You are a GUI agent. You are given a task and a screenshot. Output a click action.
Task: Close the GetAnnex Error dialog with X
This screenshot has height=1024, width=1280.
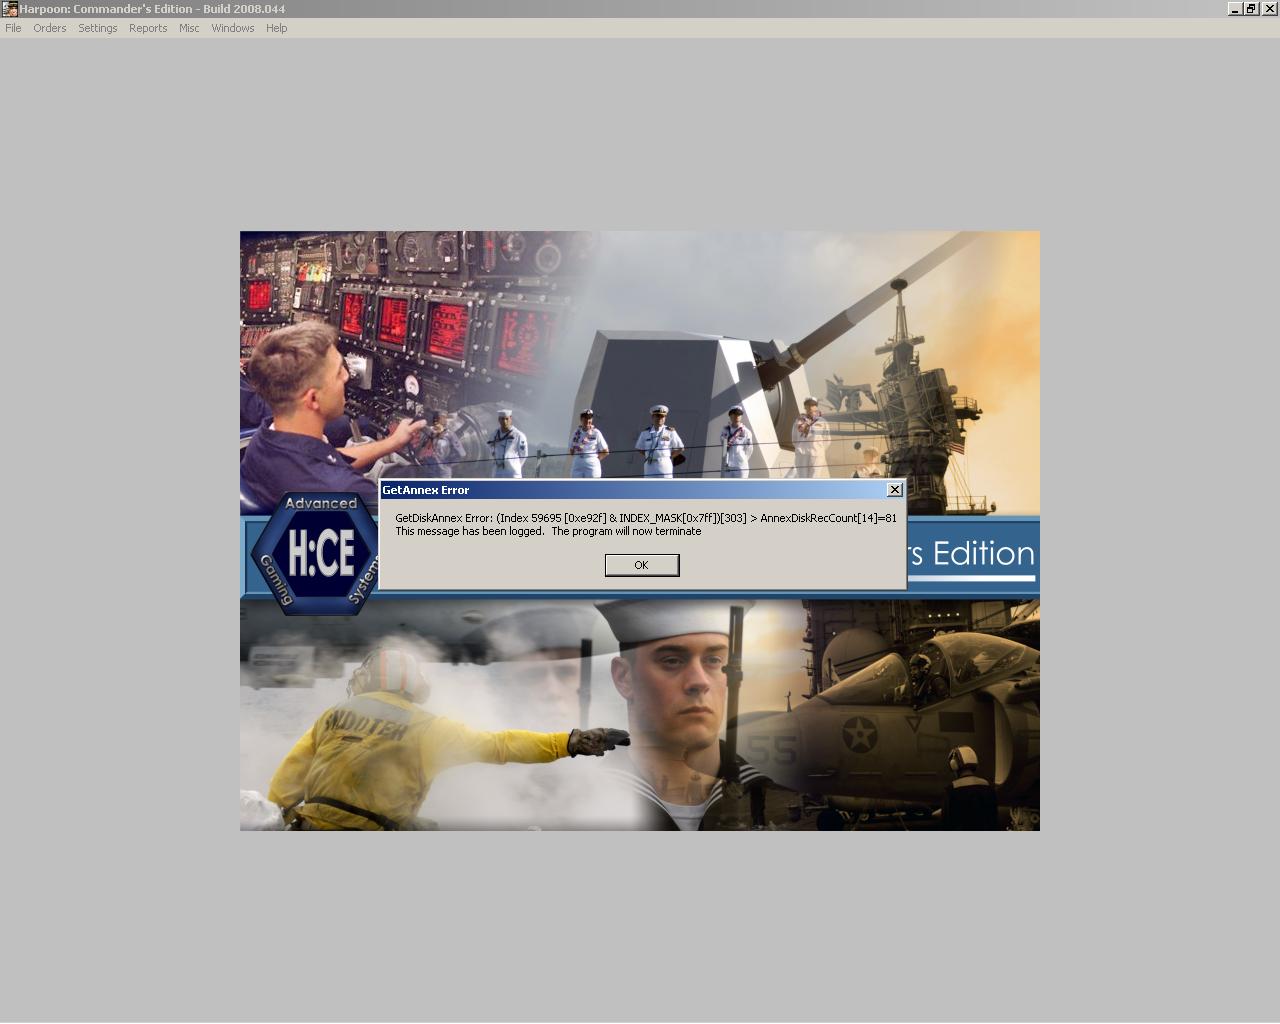tap(895, 490)
